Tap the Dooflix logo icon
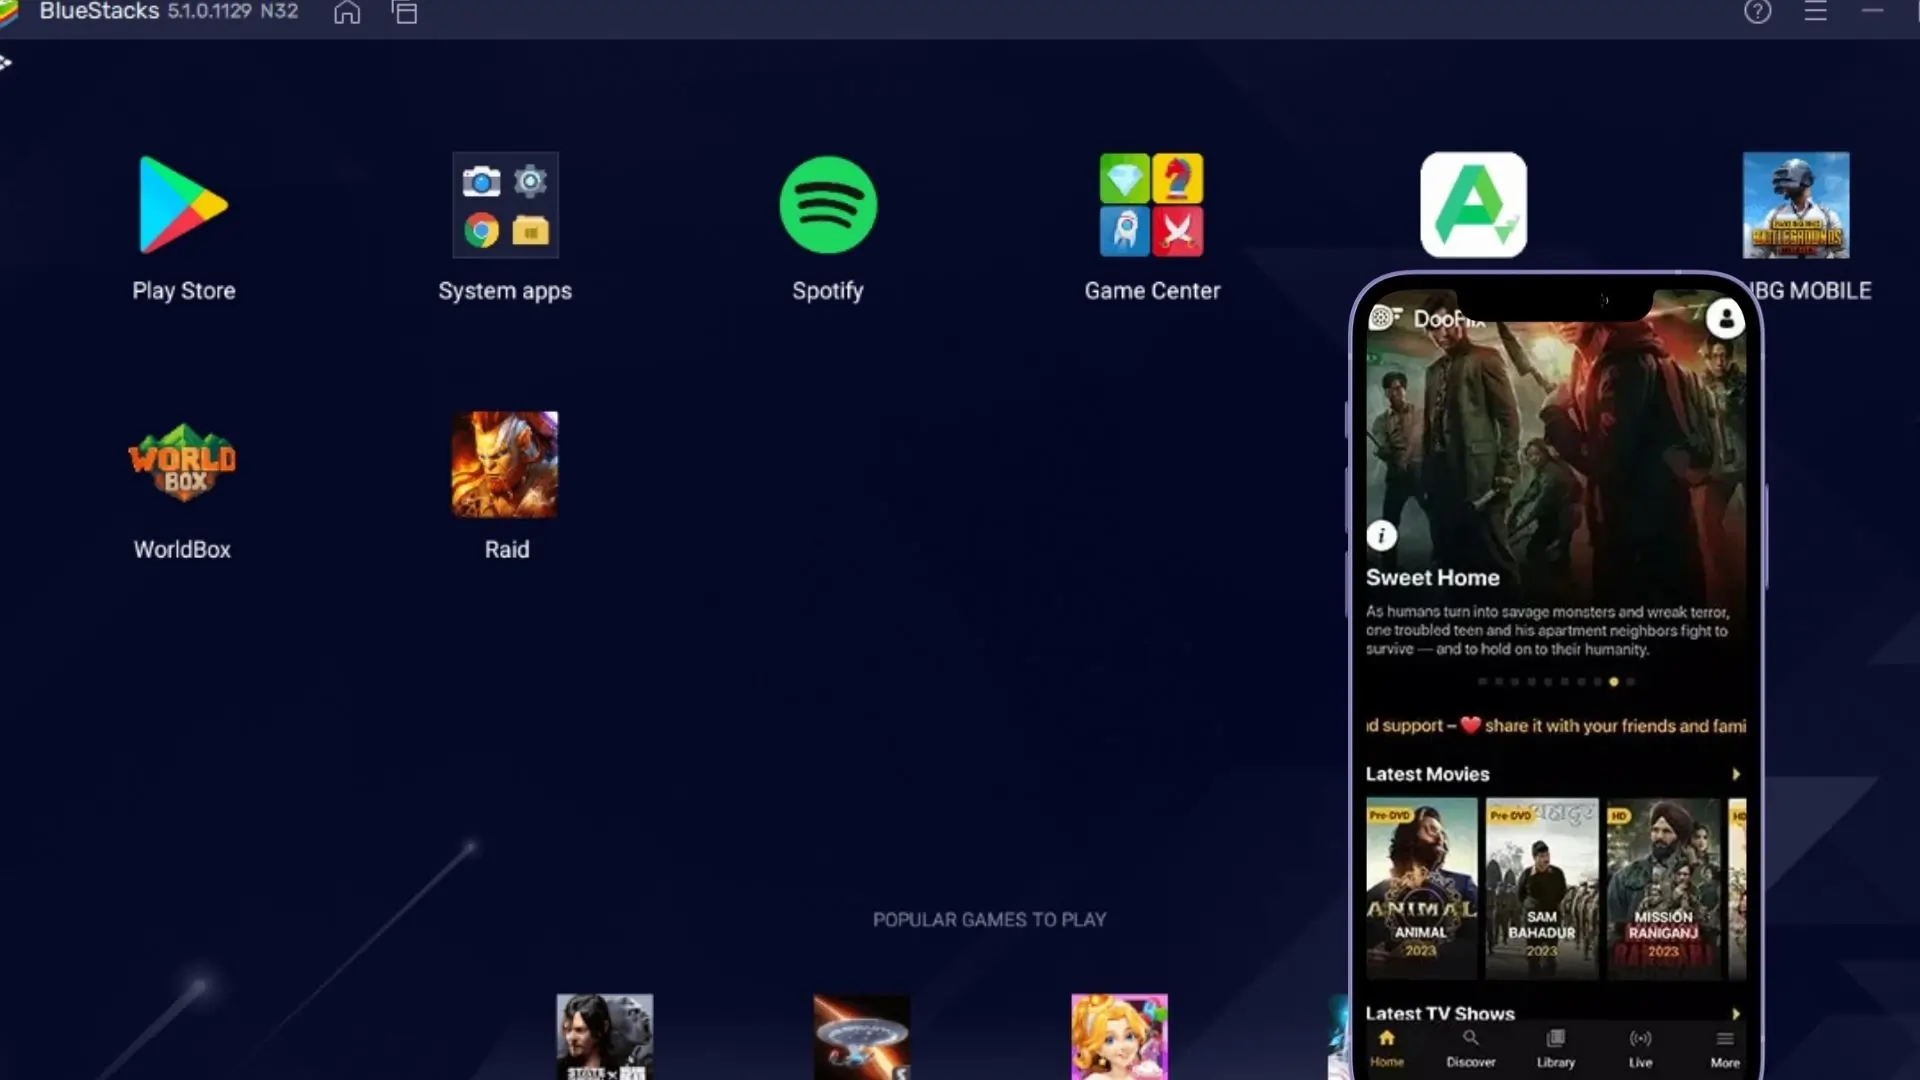 (1384, 318)
